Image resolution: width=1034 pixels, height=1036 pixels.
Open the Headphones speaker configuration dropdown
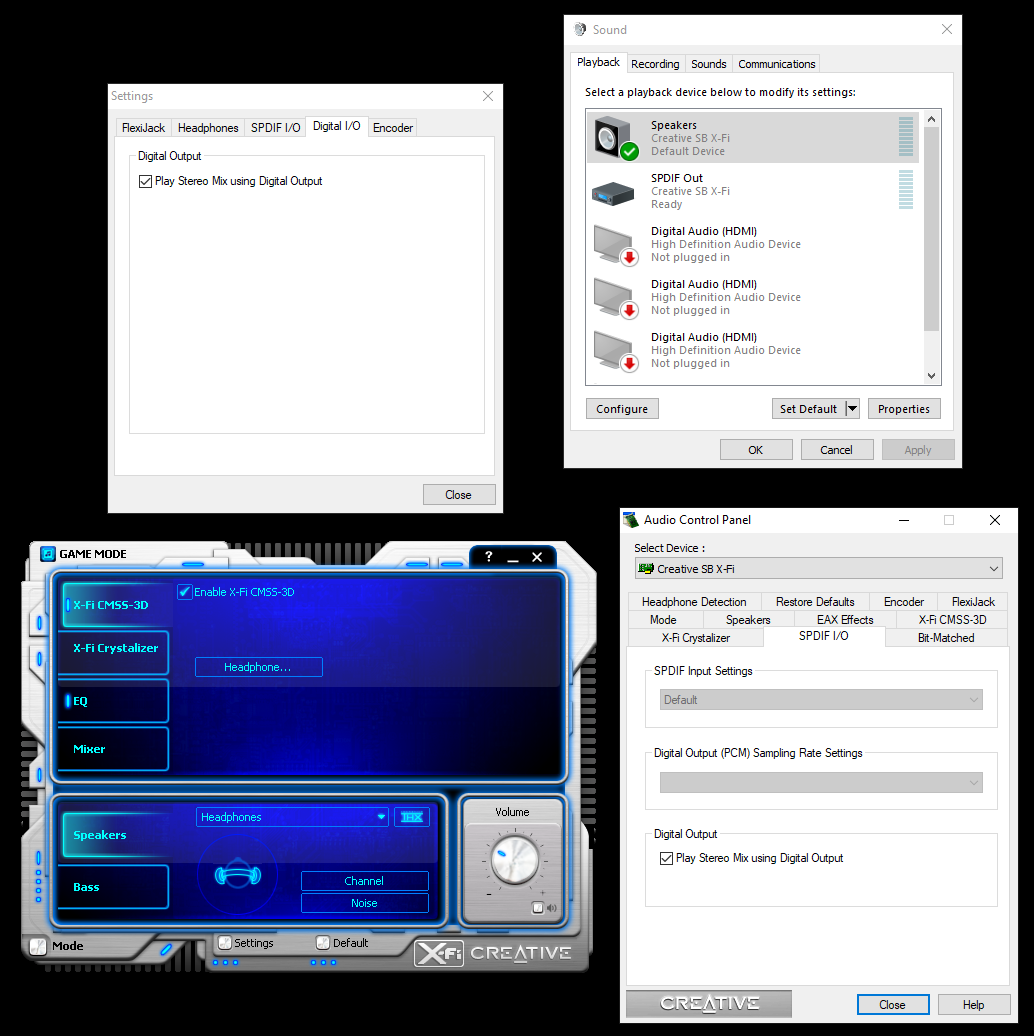381,817
